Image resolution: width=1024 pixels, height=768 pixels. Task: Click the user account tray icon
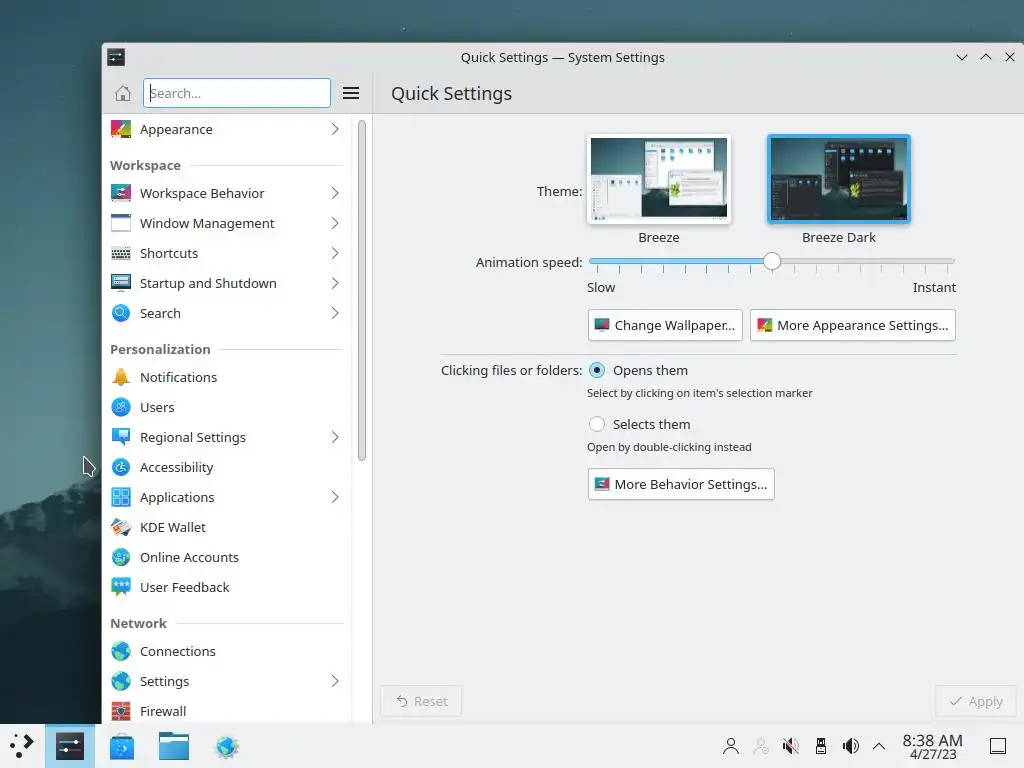coord(731,746)
